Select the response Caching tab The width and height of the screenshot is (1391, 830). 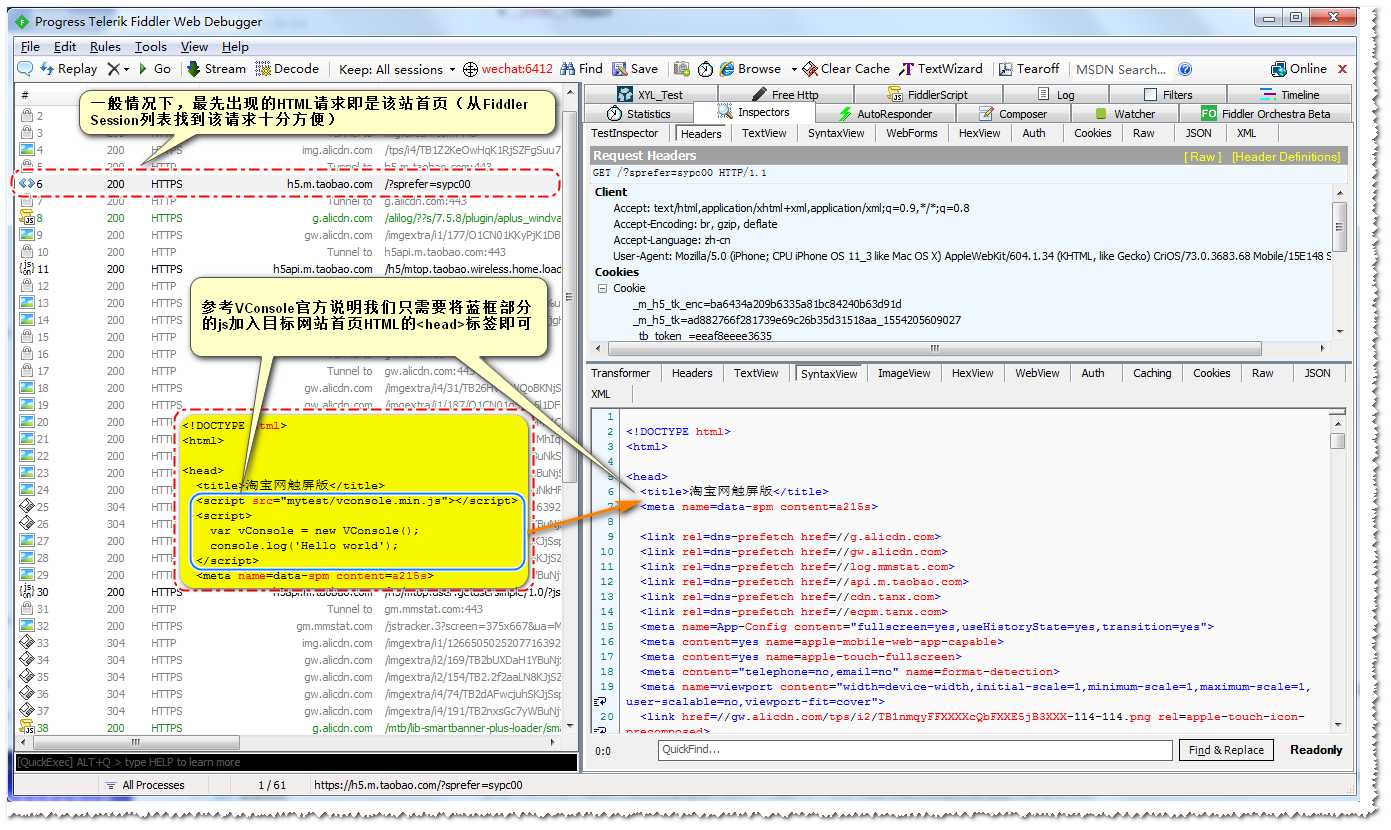(1152, 373)
